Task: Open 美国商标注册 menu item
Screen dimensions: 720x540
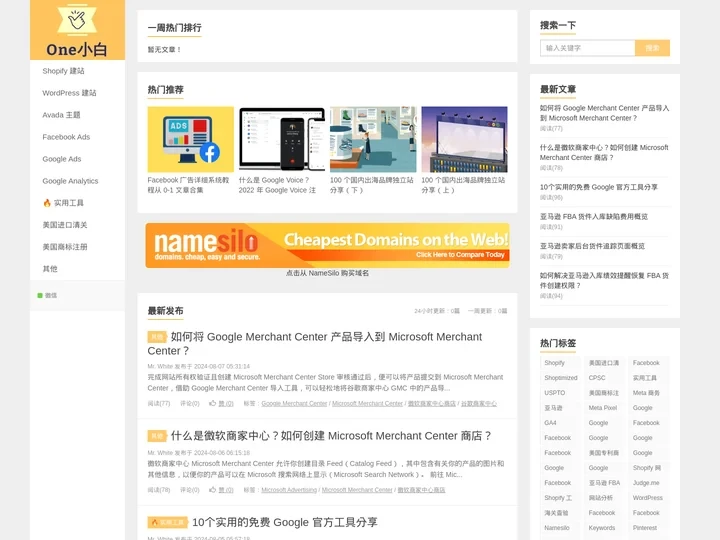Action: [65, 247]
